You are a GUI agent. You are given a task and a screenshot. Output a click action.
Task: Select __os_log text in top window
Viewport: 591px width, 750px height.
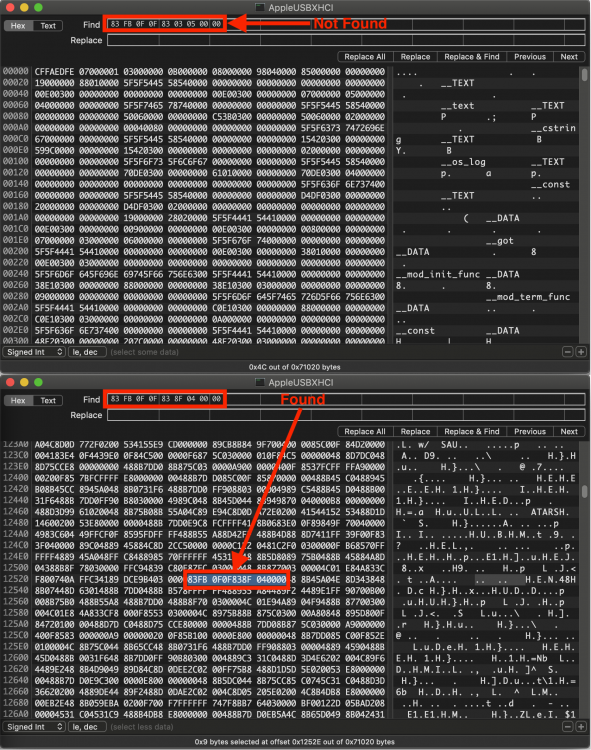coord(463,162)
